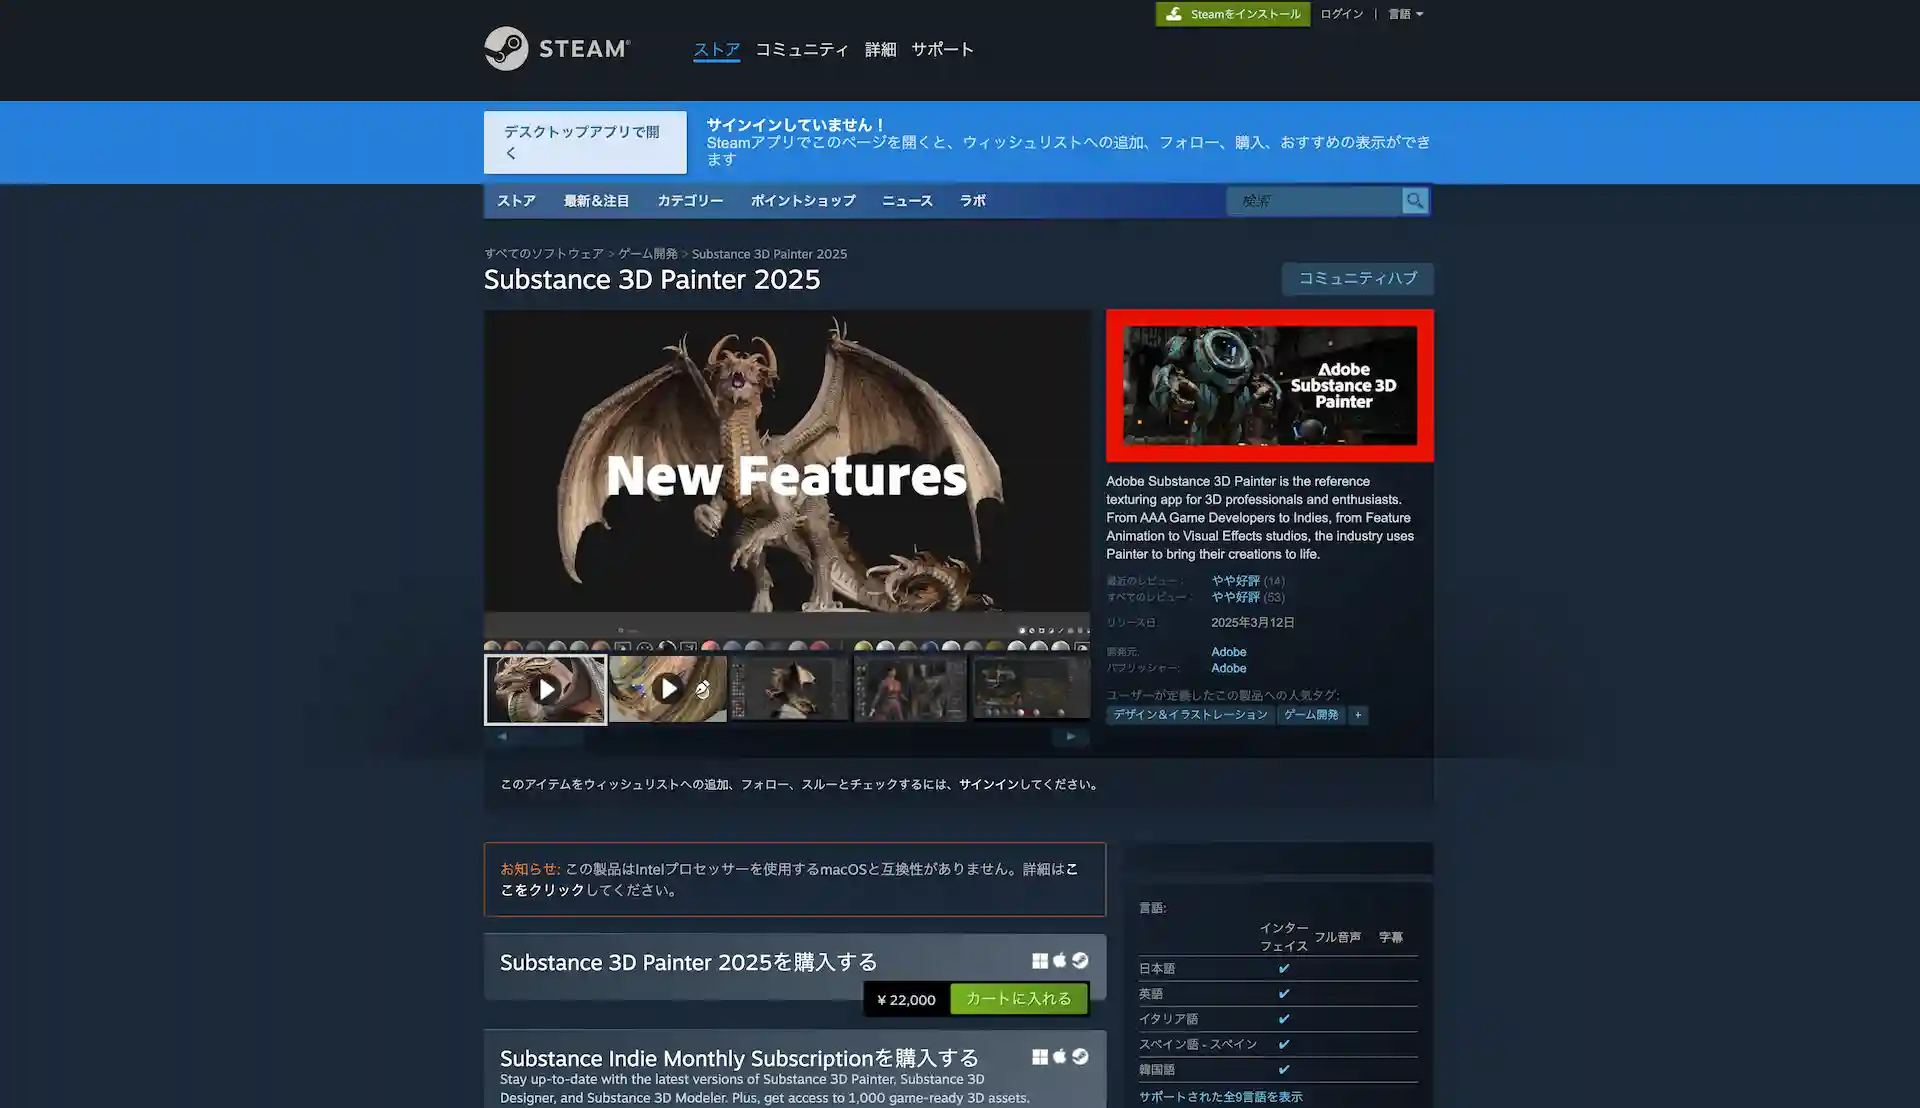This screenshot has width=1920, height=1108.
Task: Open the コミュニティ header menu
Action: point(802,49)
